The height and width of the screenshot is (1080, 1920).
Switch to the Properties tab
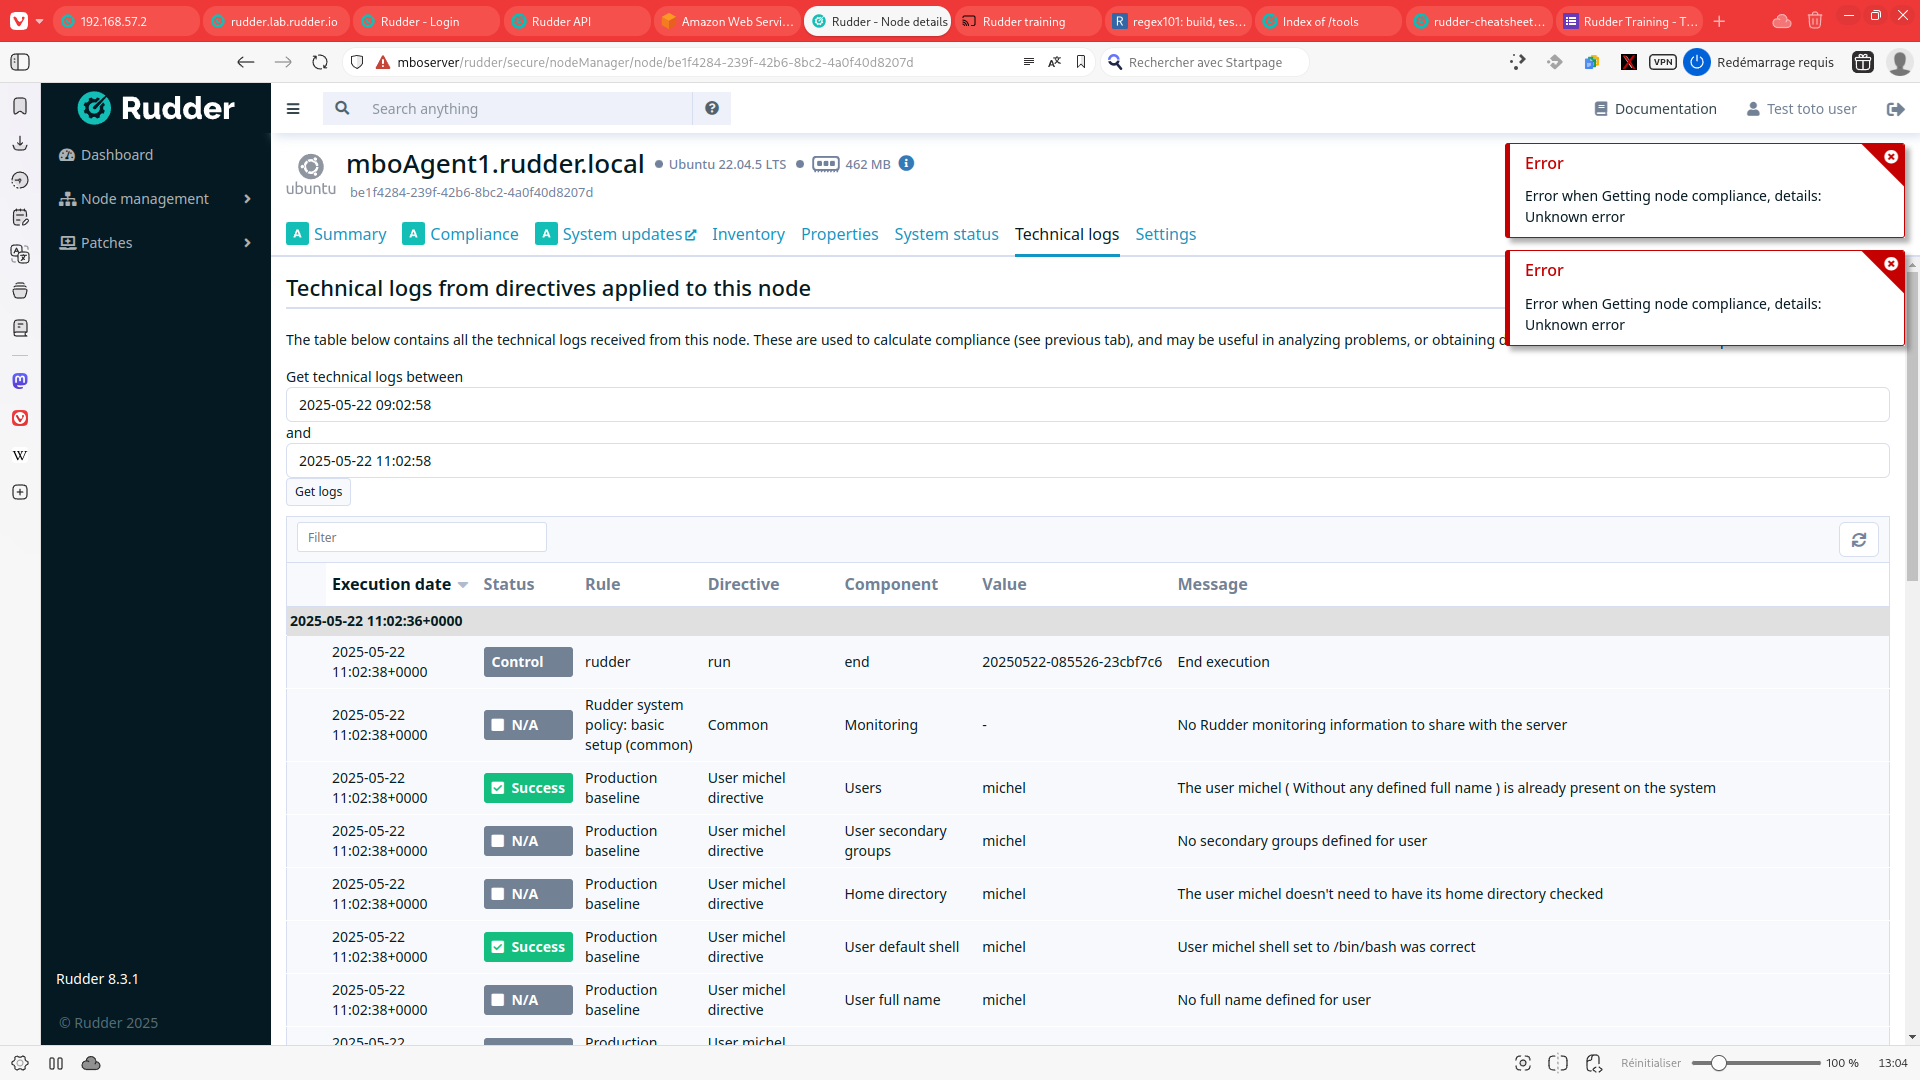coord(839,234)
